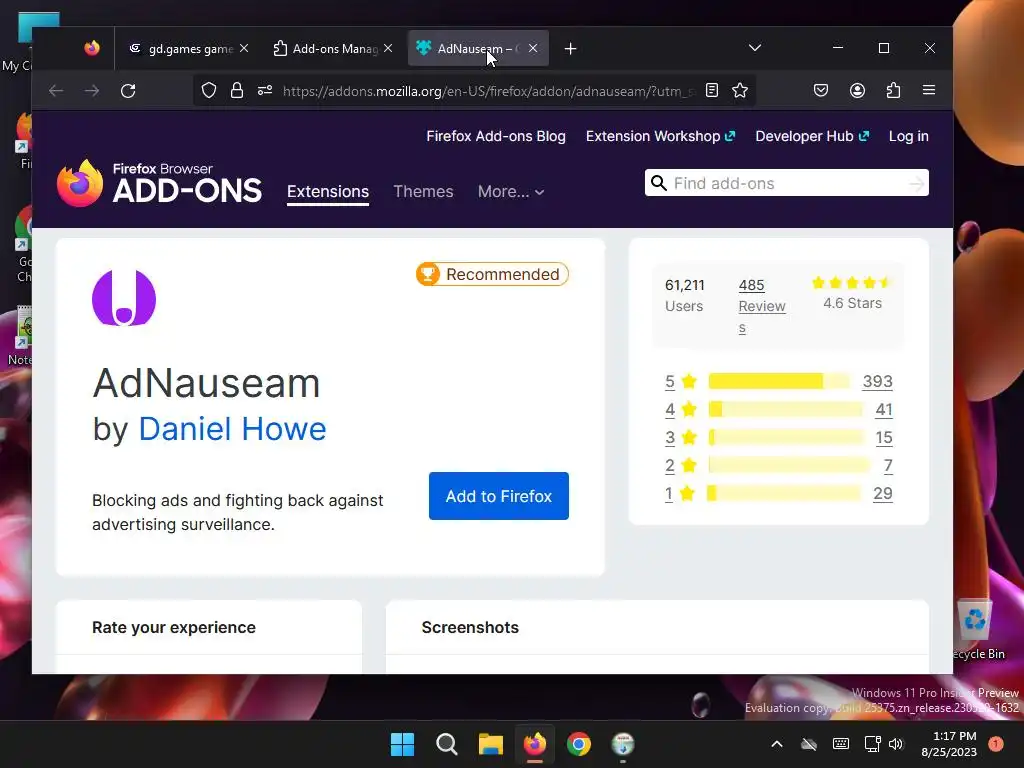Open the Firefox account icon
This screenshot has width=1024, height=768.
pos(857,90)
